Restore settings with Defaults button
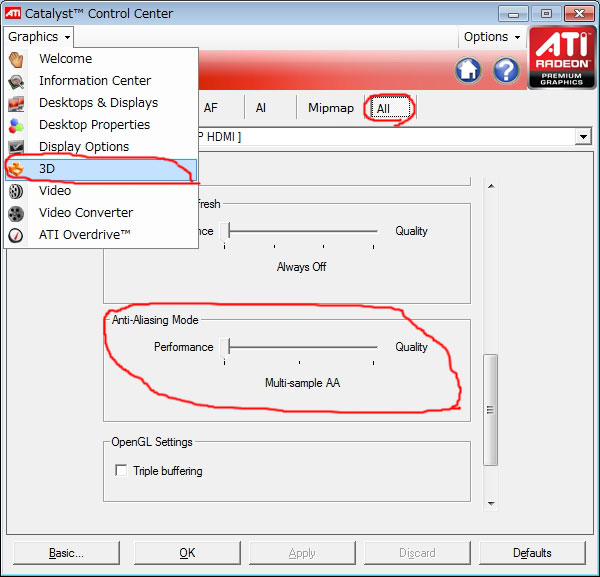Image resolution: width=600 pixels, height=577 pixels. [x=532, y=553]
